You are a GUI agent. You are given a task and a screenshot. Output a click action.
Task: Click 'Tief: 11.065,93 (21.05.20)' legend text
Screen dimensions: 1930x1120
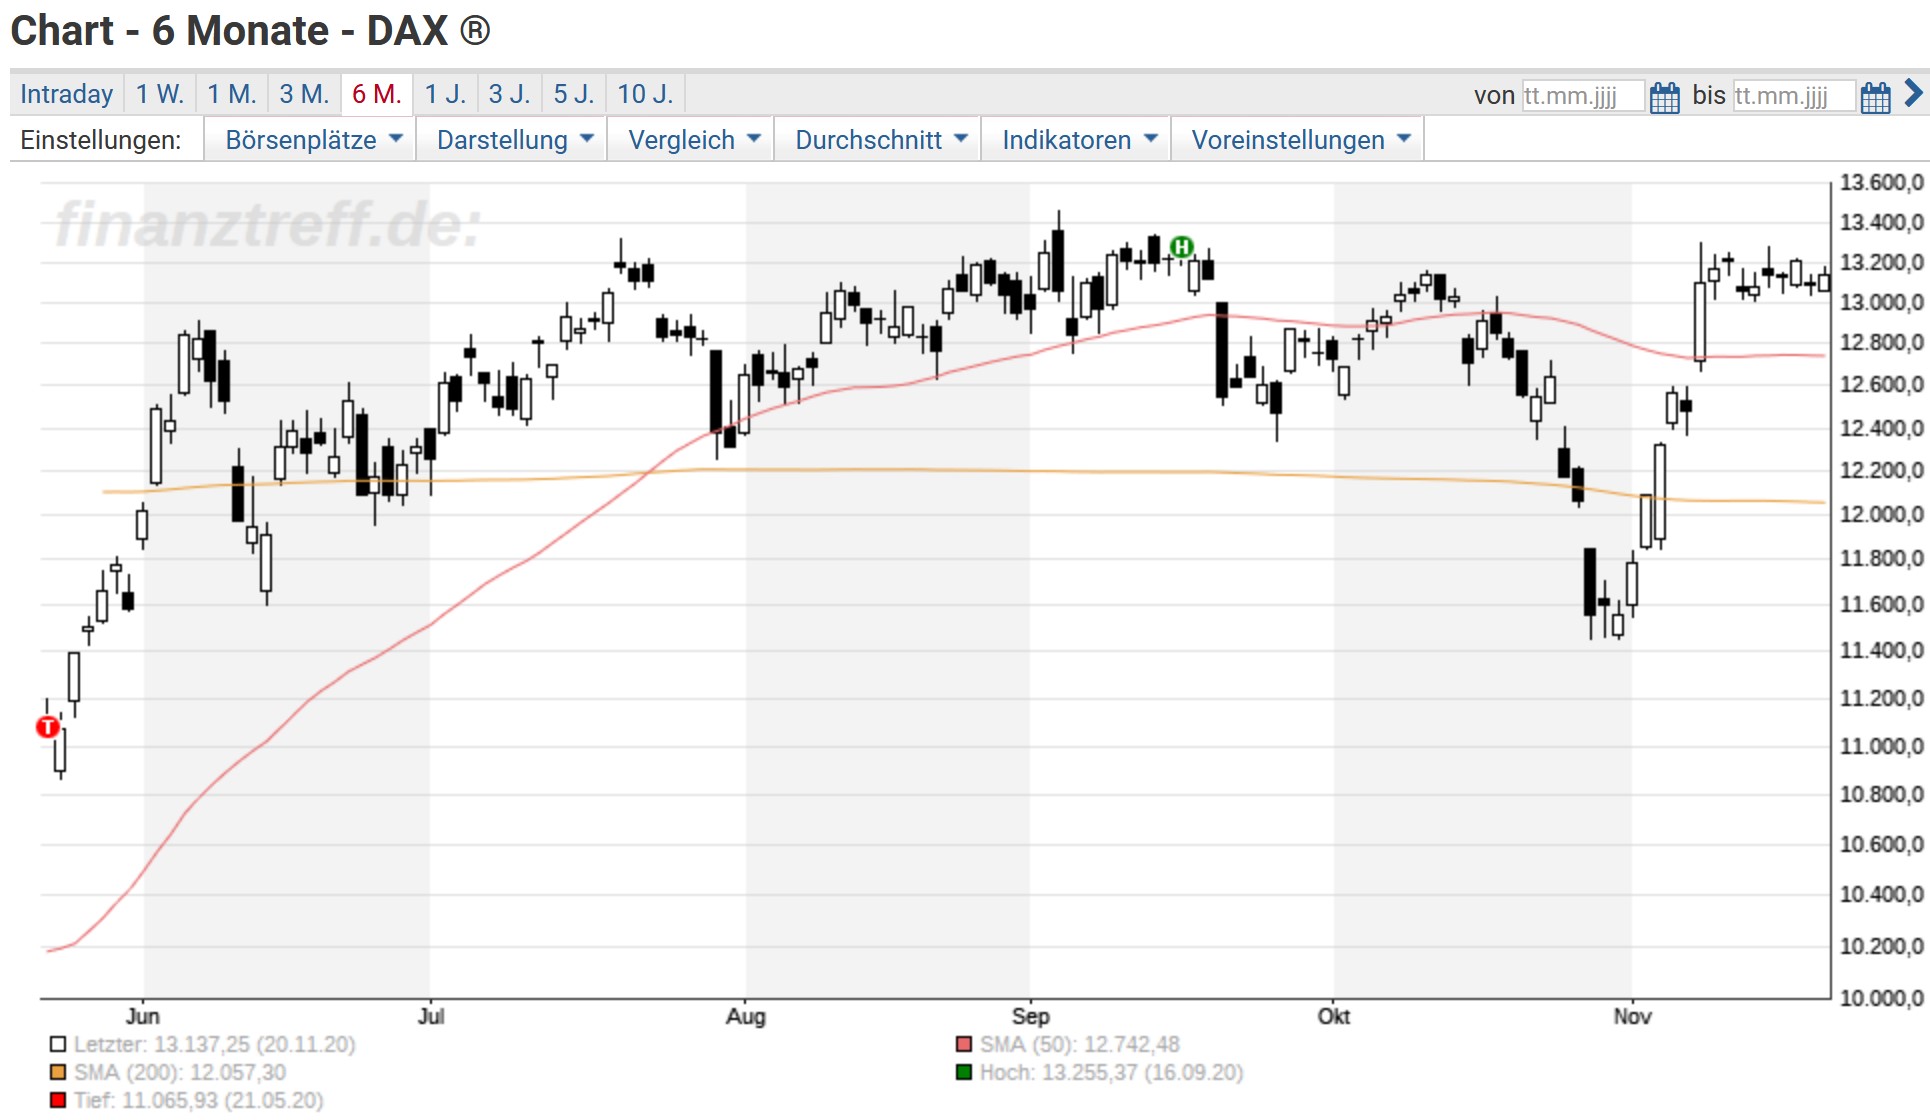pyautogui.click(x=199, y=1101)
